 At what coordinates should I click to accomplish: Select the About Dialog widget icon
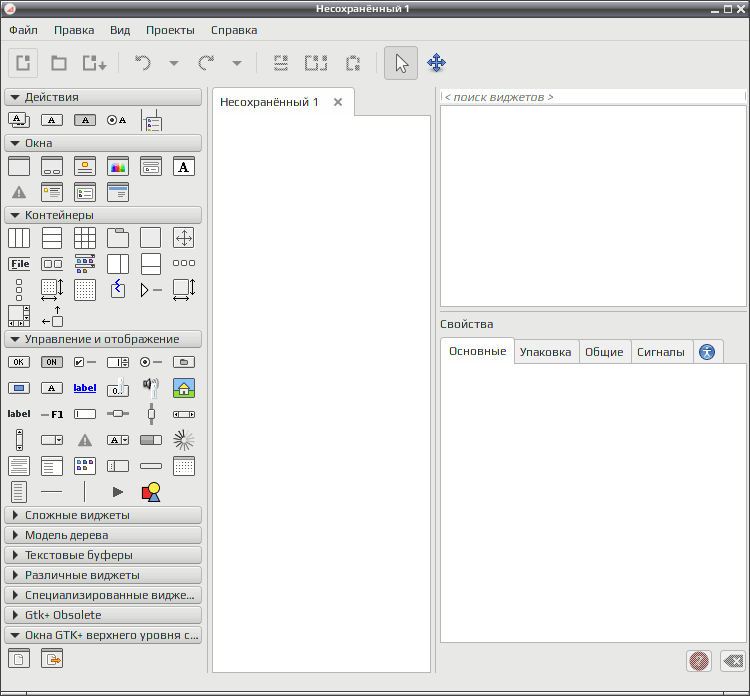(x=85, y=166)
